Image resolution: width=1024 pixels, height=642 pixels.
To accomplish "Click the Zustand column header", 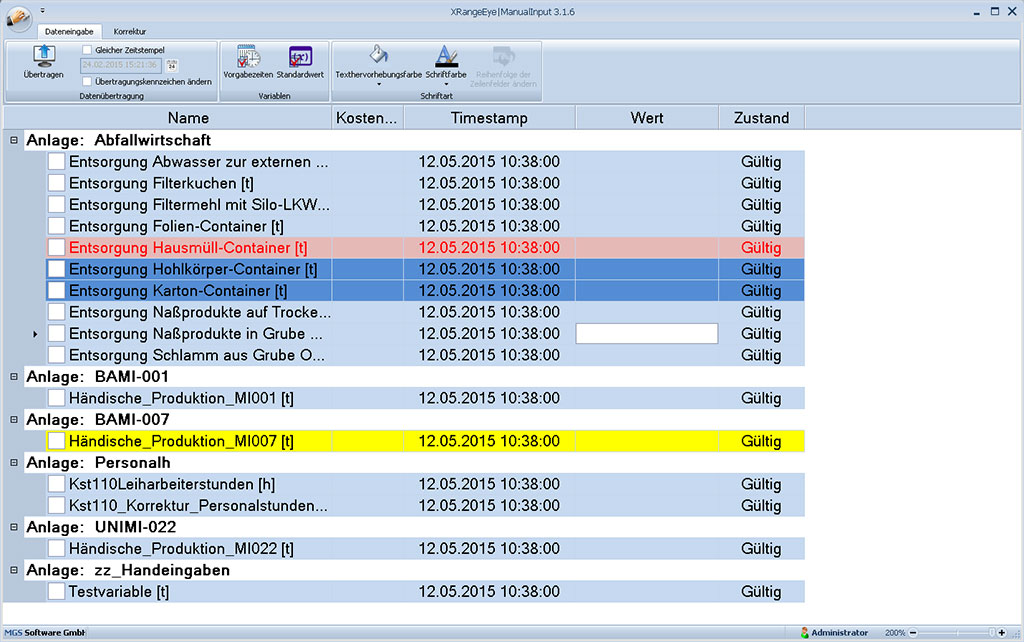I will [x=761, y=118].
